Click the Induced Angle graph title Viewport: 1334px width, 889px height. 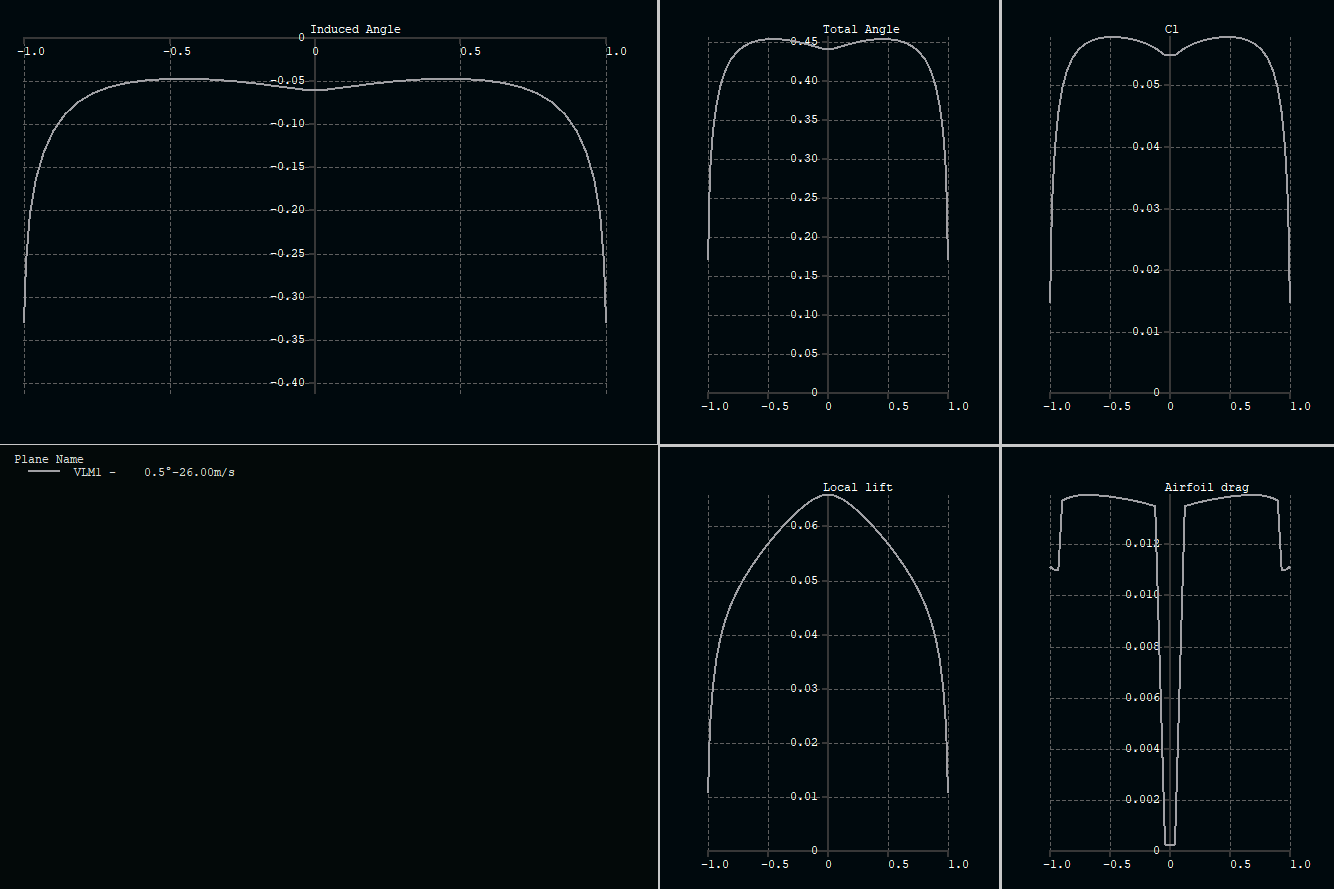(x=355, y=29)
